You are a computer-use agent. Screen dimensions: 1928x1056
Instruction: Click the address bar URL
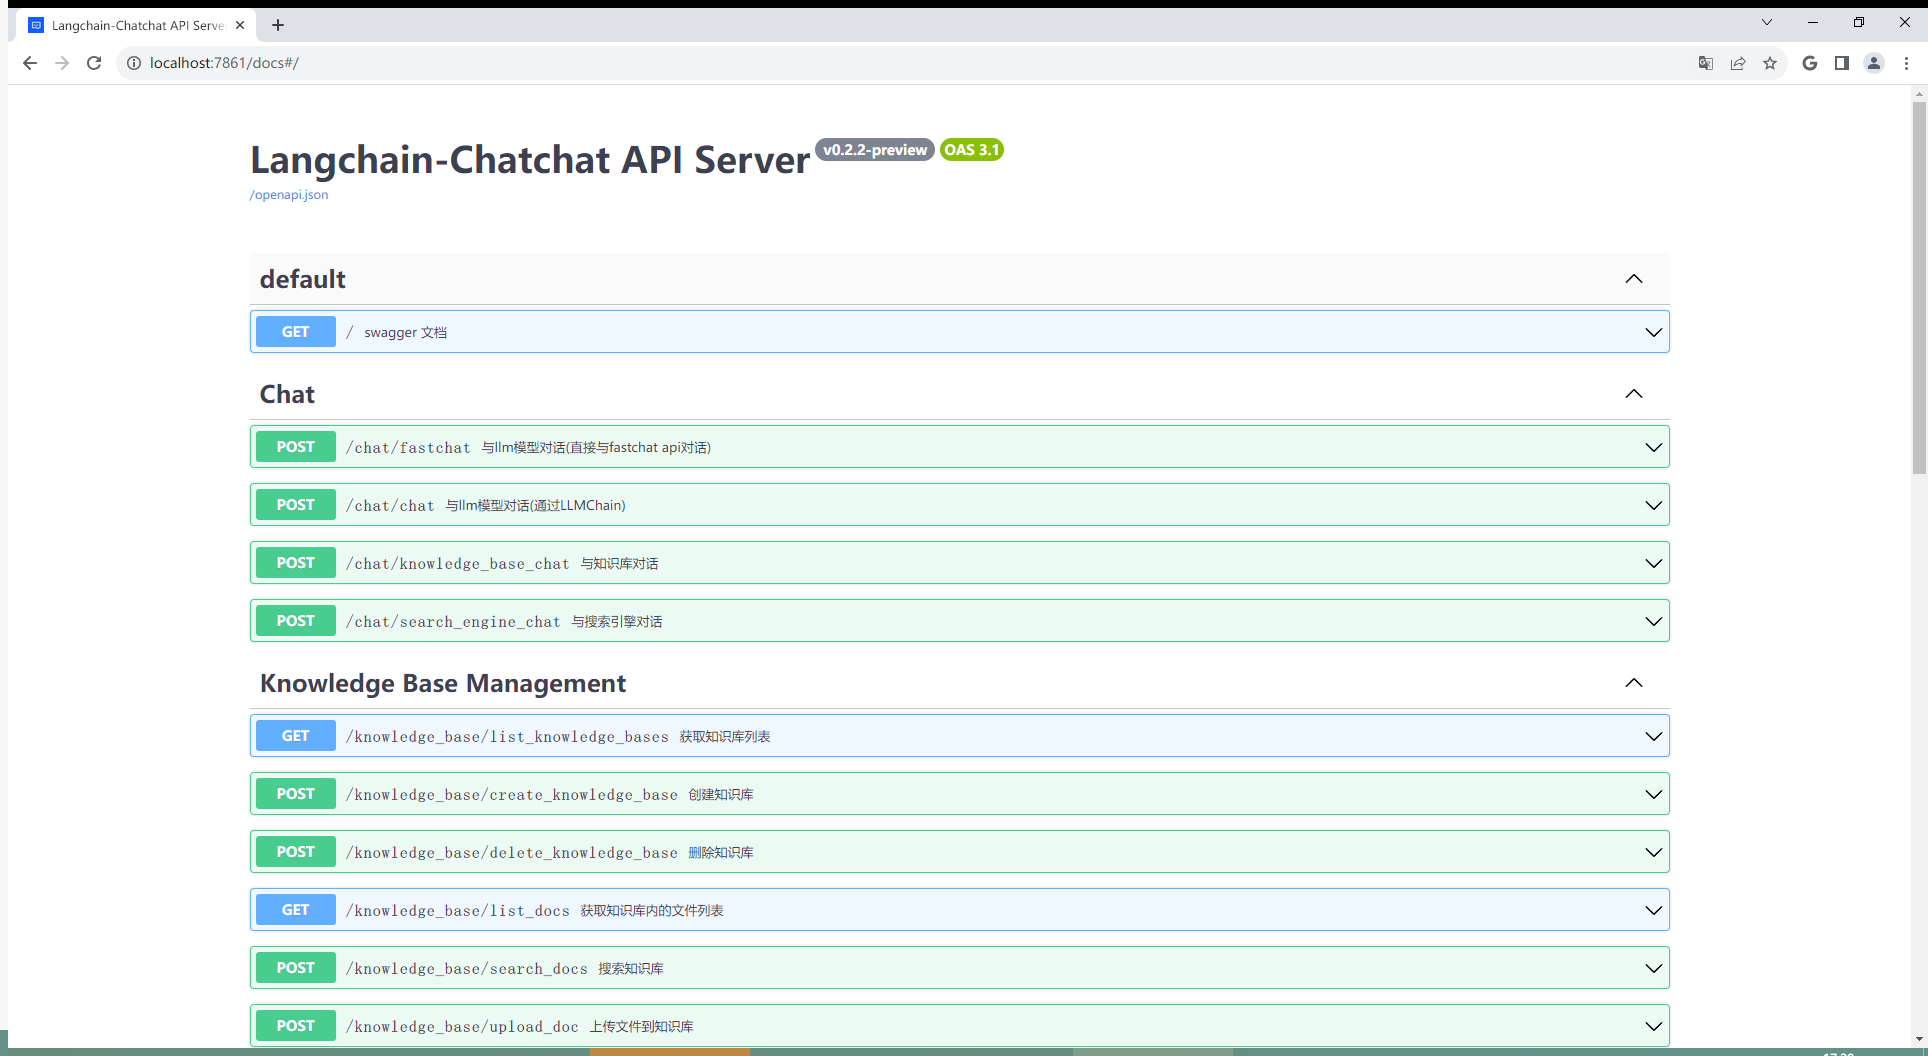(224, 63)
